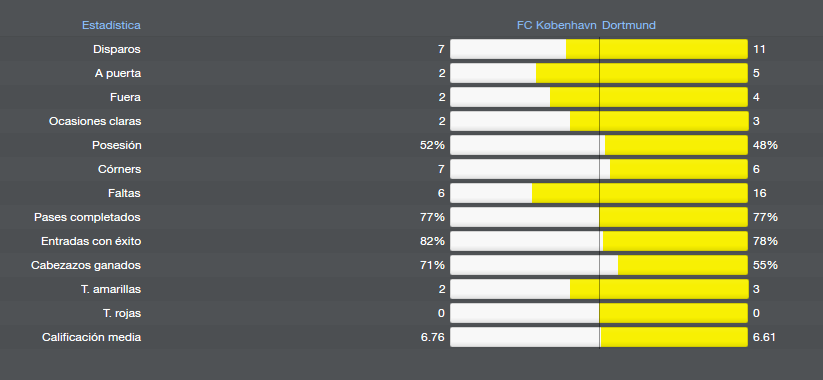Click the 6.76 average rating value

point(432,337)
